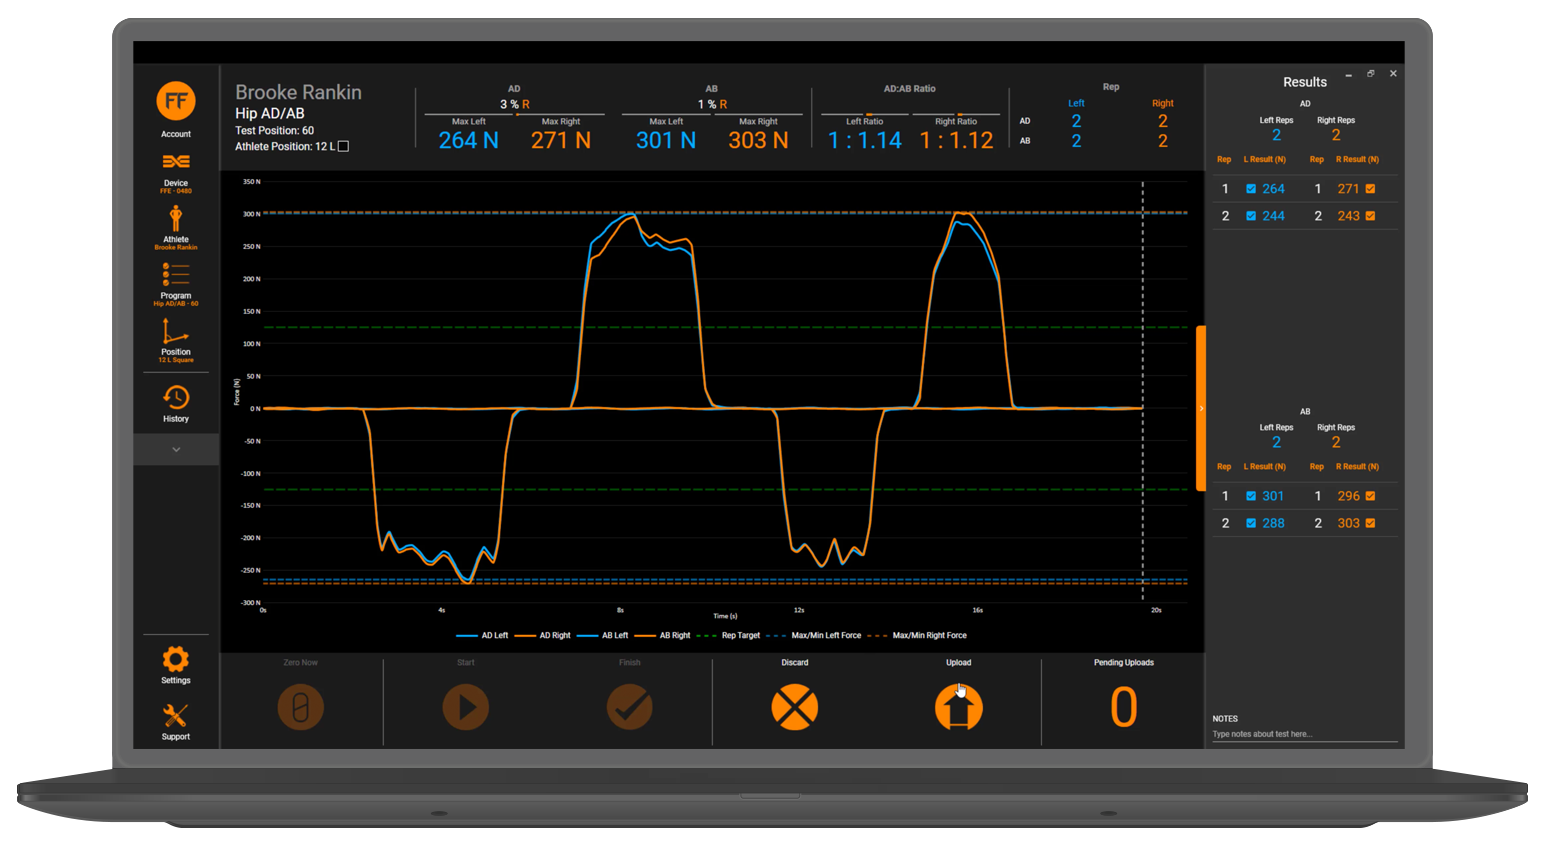Uncheck AB left rep 288 checkbox
The image size is (1548, 846).
pyautogui.click(x=1251, y=523)
